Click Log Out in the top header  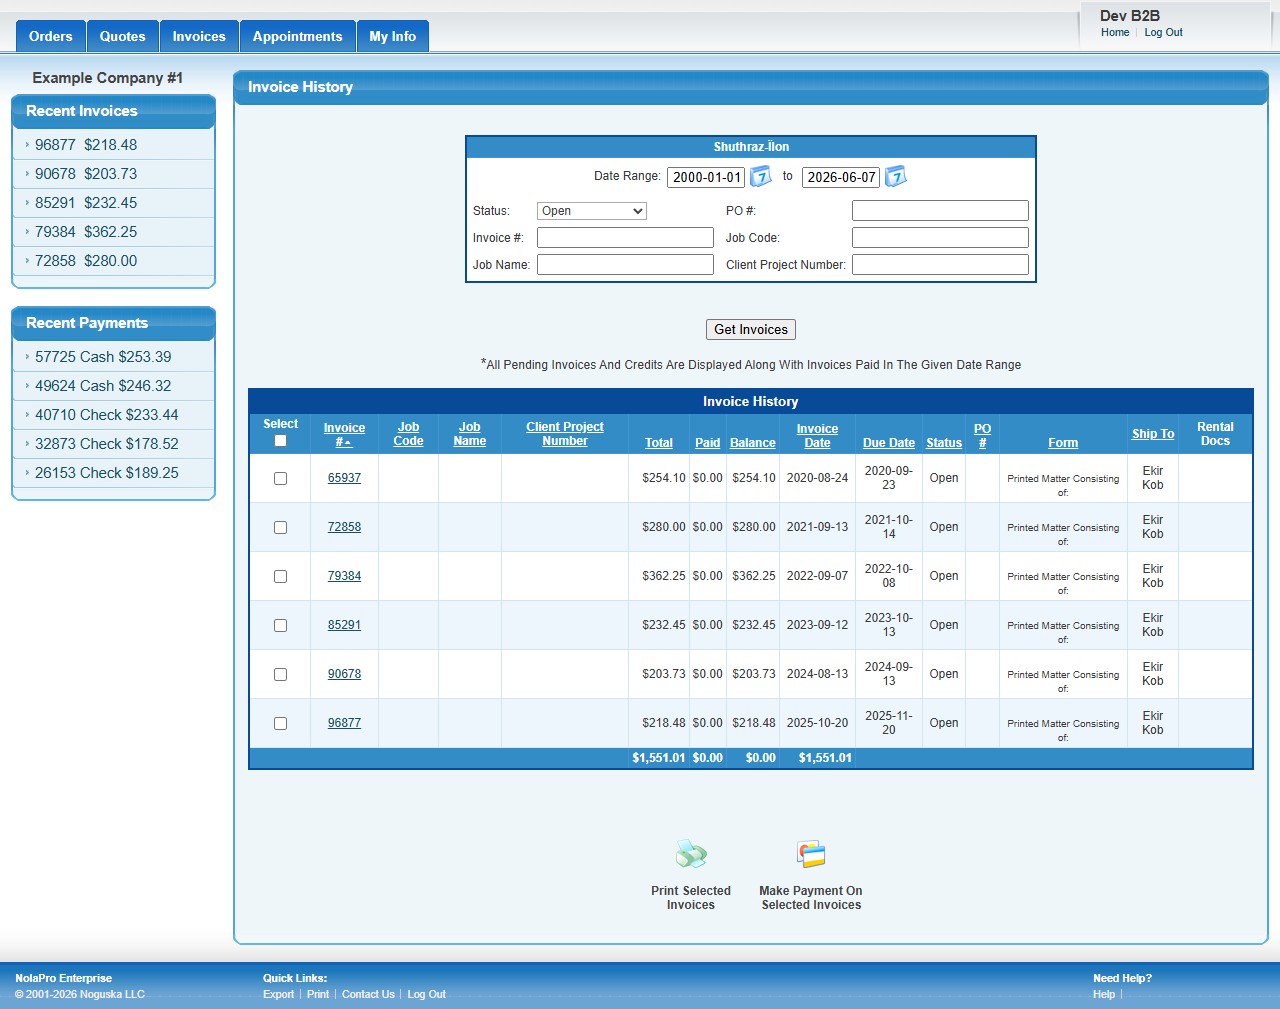coord(1163,32)
